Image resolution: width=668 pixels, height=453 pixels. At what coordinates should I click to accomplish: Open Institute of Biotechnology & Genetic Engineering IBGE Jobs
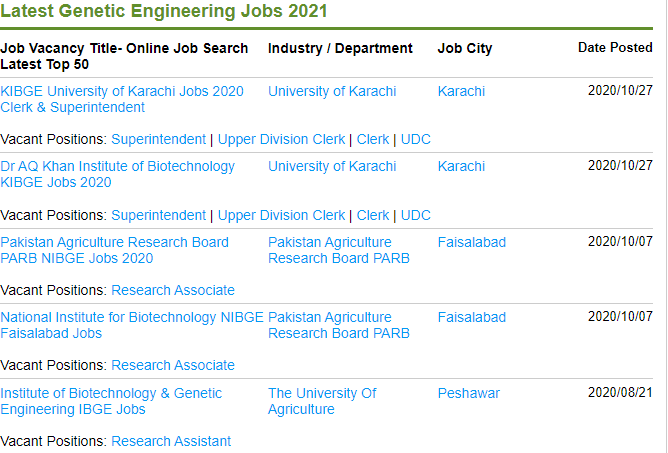[x=111, y=401]
